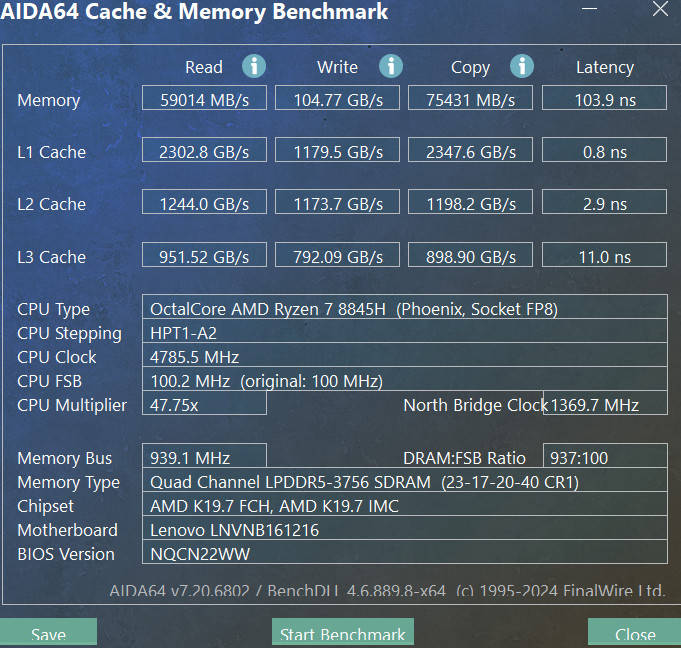Select the L3 Cache copy 898.90 GB/s

[470, 255]
